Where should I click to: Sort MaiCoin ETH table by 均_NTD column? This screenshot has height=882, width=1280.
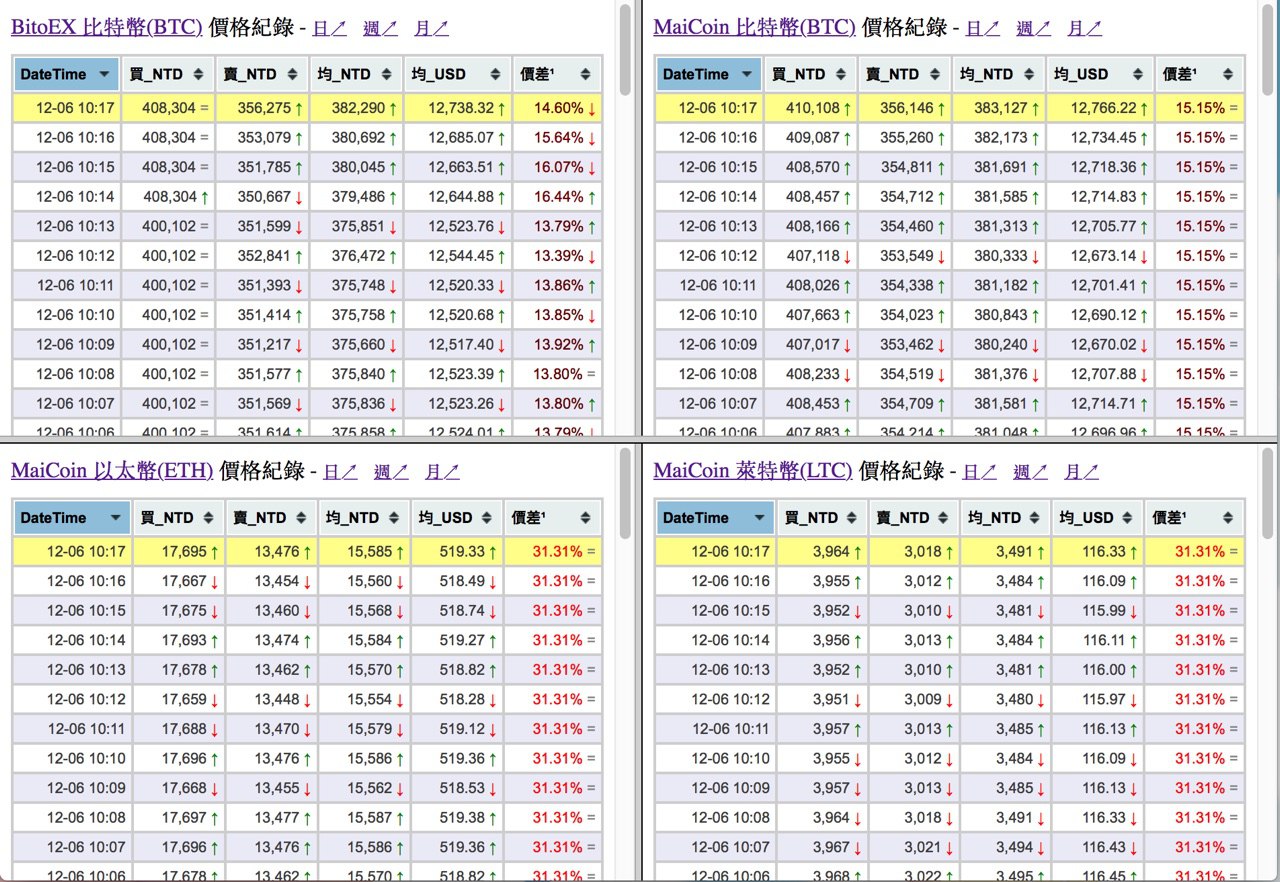(364, 518)
